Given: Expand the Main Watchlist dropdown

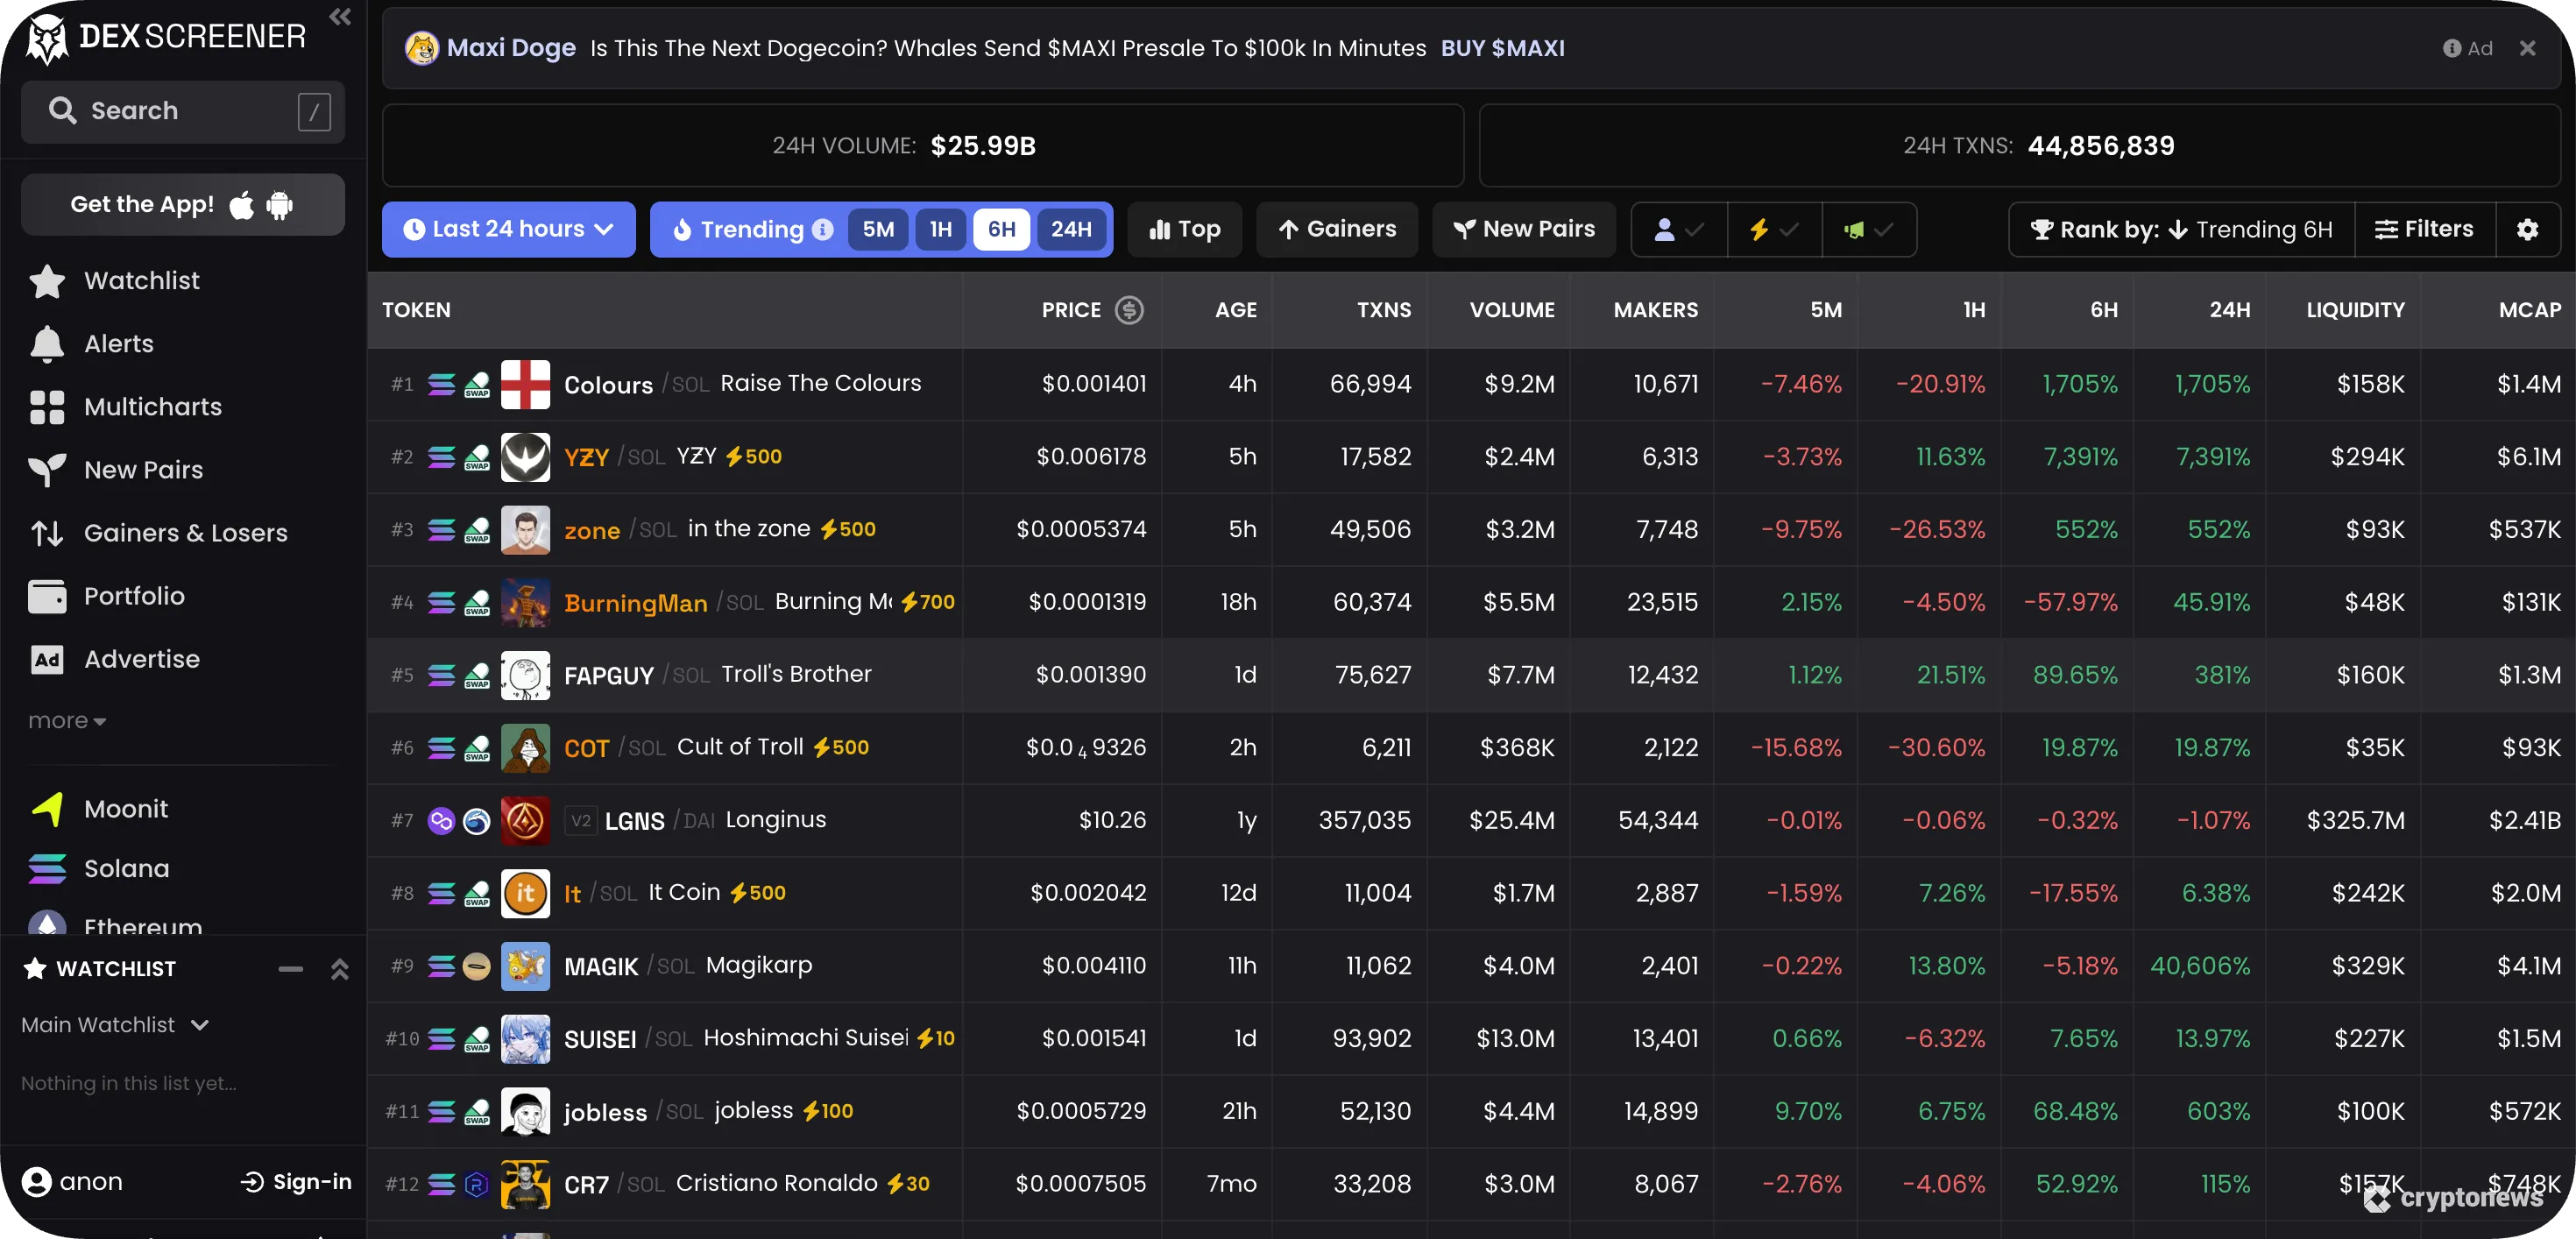Looking at the screenshot, I should coord(113,1024).
